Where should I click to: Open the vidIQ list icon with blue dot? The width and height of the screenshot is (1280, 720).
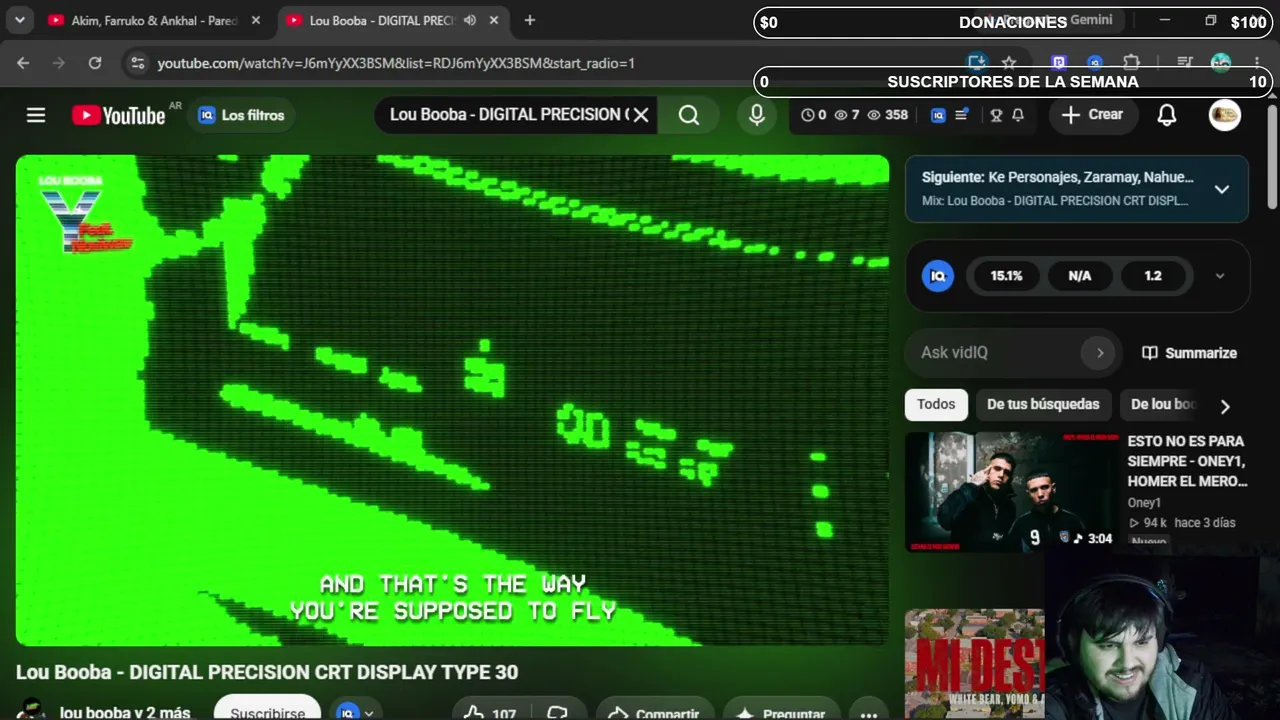pyautogui.click(x=961, y=115)
